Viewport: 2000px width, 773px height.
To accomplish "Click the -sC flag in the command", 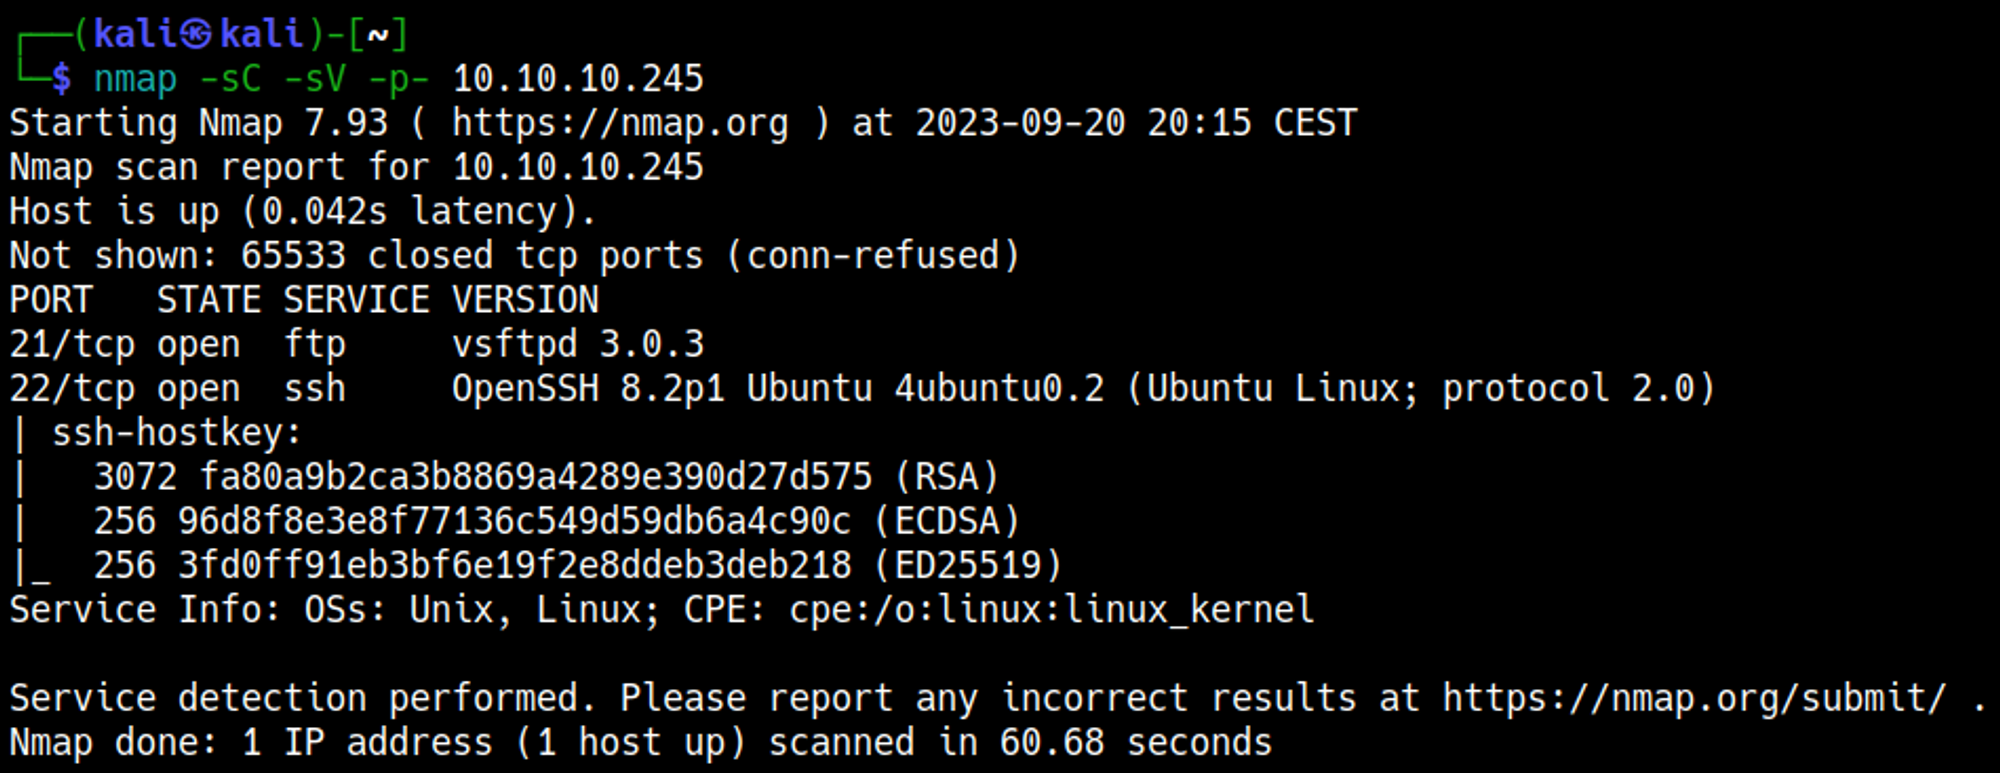I will (230, 79).
